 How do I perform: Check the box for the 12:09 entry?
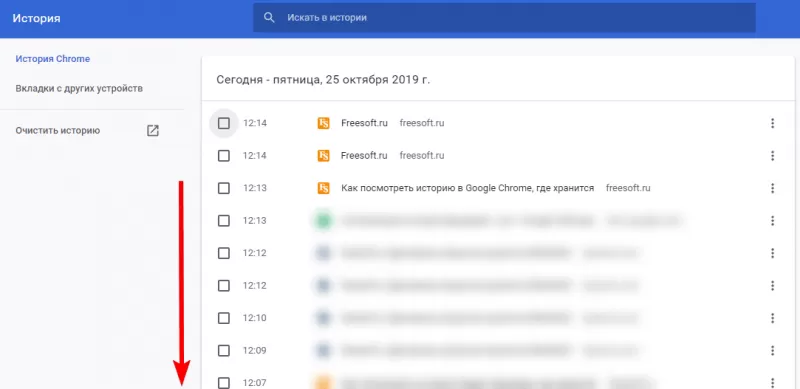pyautogui.click(x=223, y=351)
